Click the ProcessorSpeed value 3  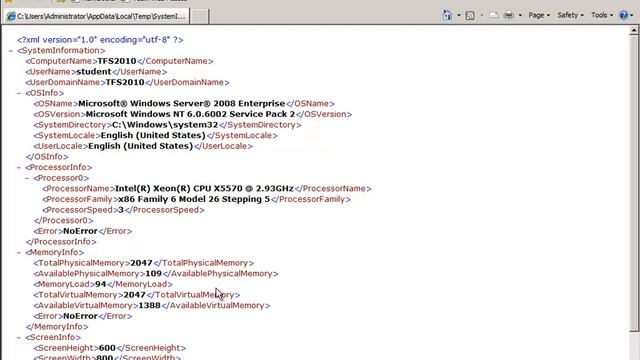[121, 210]
